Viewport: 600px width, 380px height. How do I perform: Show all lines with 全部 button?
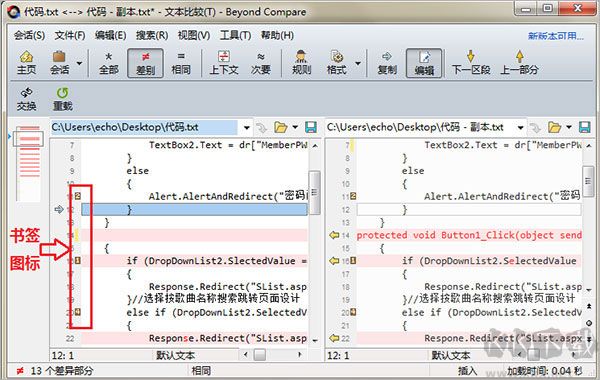point(109,63)
